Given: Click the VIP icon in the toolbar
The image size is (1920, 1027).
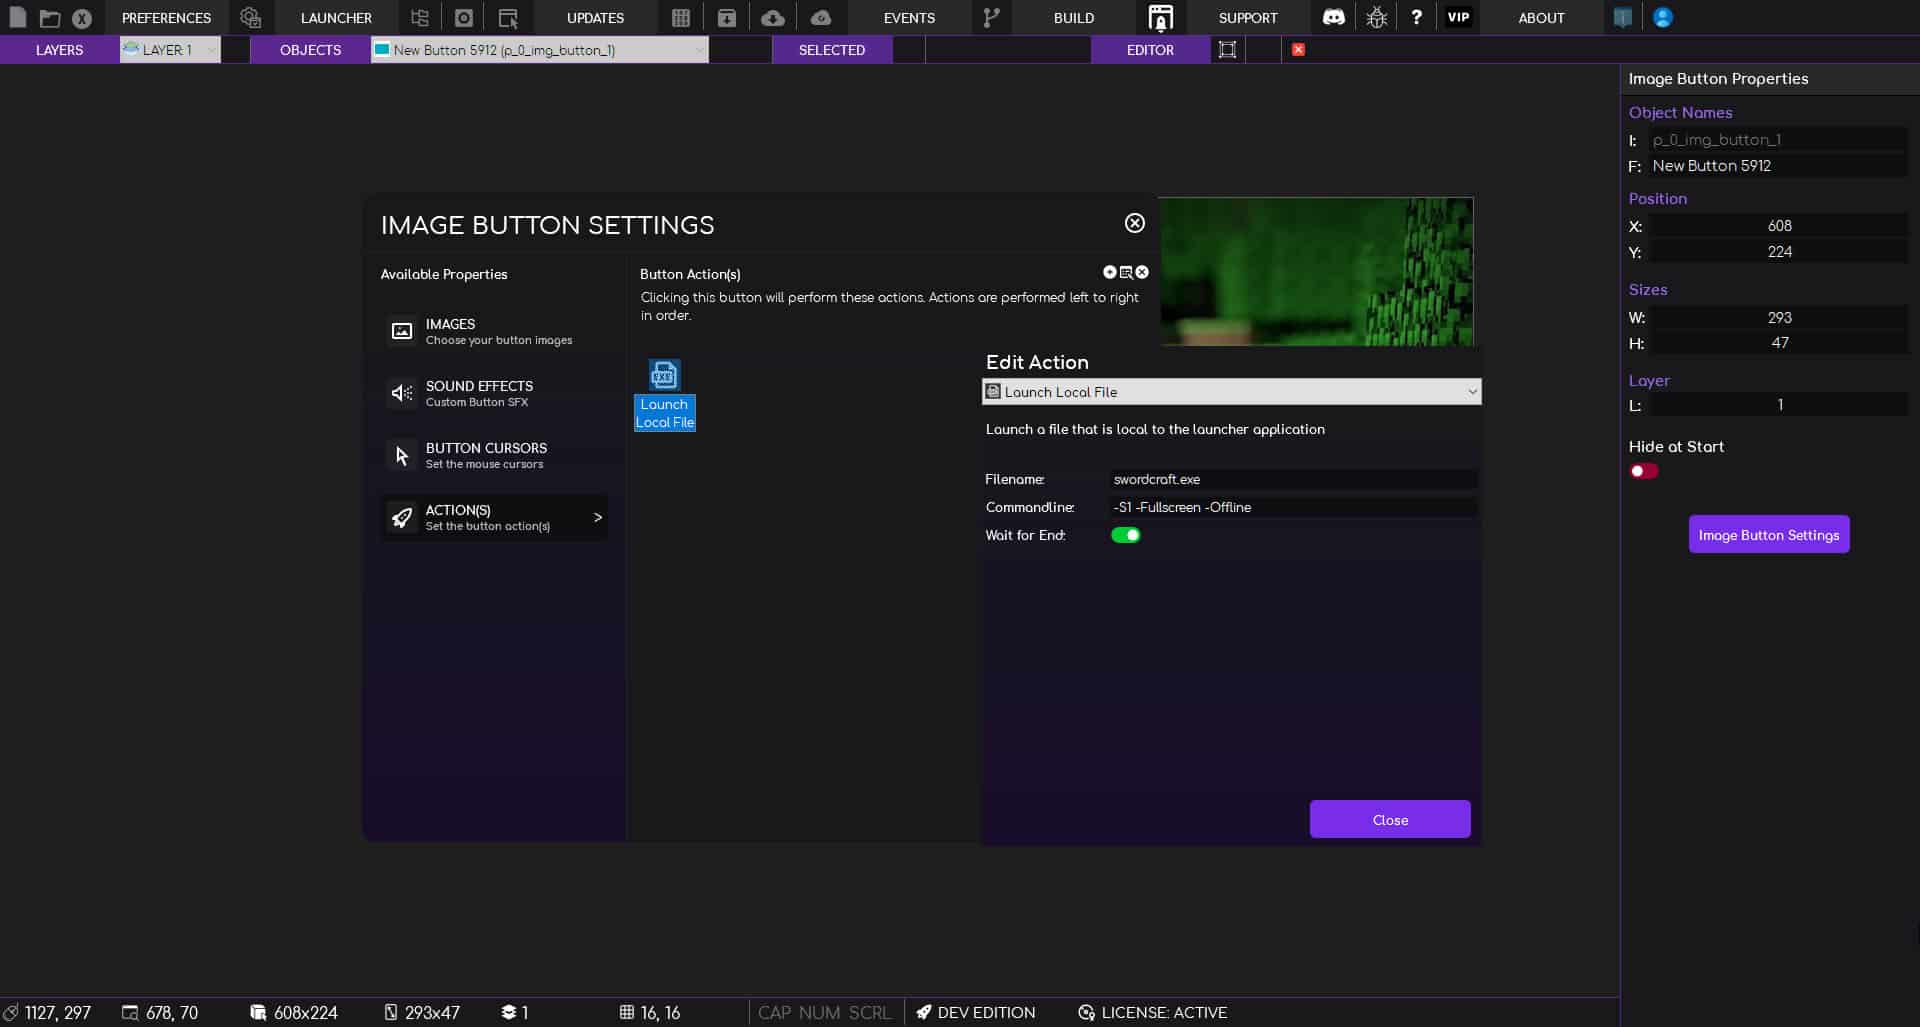Looking at the screenshot, I should pyautogui.click(x=1458, y=17).
